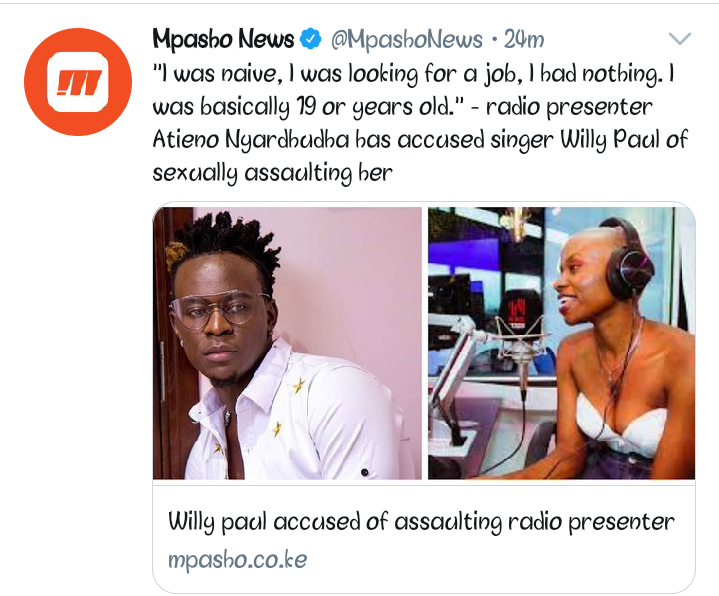Click the tweet line 'sexually assaulting her'
Screen dimensions: 719x596
272,173
